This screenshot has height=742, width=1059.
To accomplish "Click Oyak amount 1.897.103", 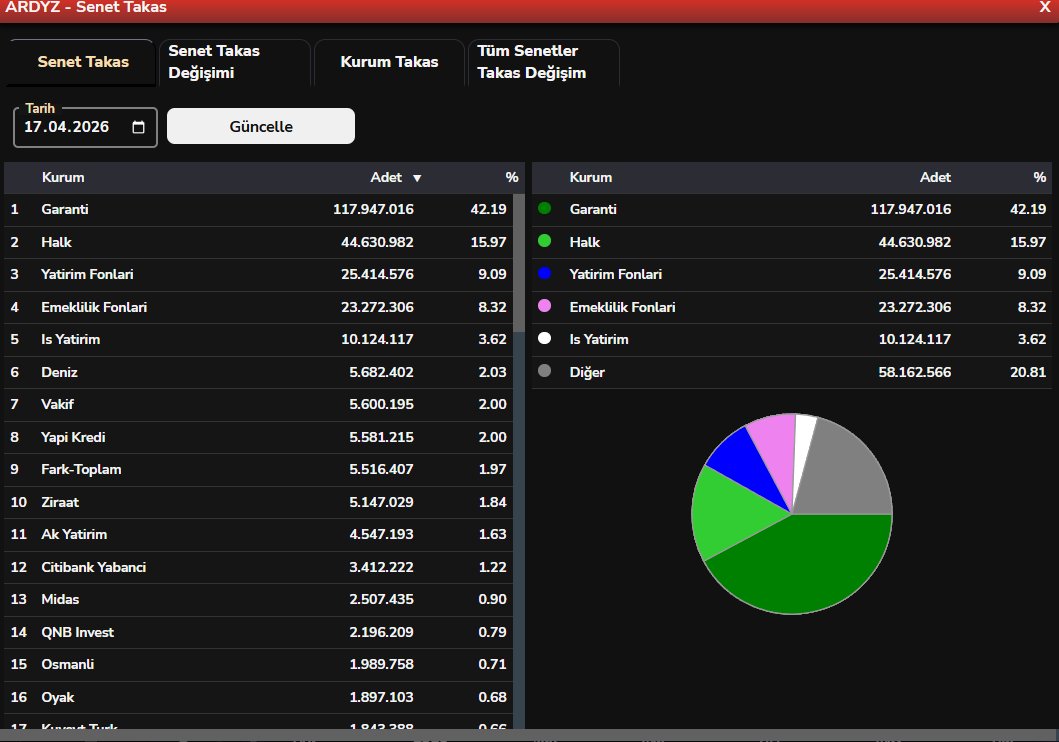I will [381, 697].
